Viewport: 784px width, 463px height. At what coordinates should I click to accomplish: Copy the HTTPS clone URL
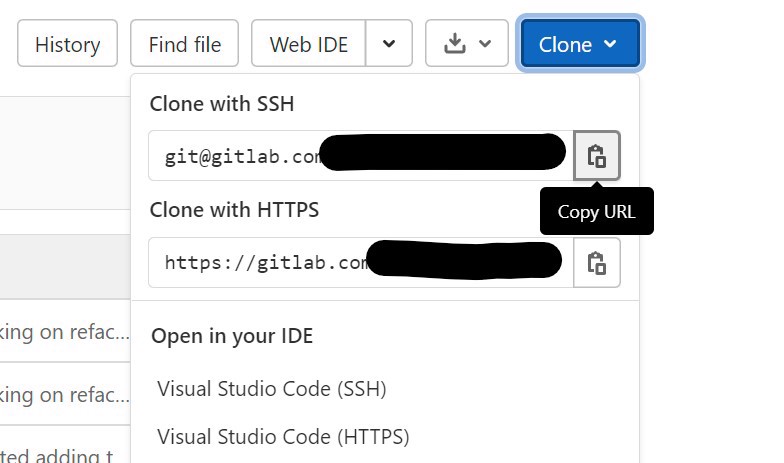[597, 263]
